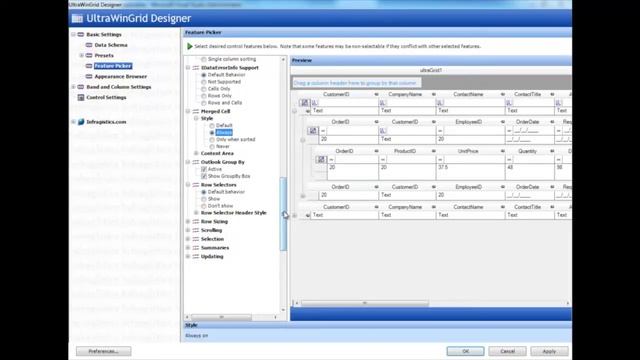The height and width of the screenshot is (360, 640).
Task: Collapse the Basic Settings tree node
Action: (73, 35)
